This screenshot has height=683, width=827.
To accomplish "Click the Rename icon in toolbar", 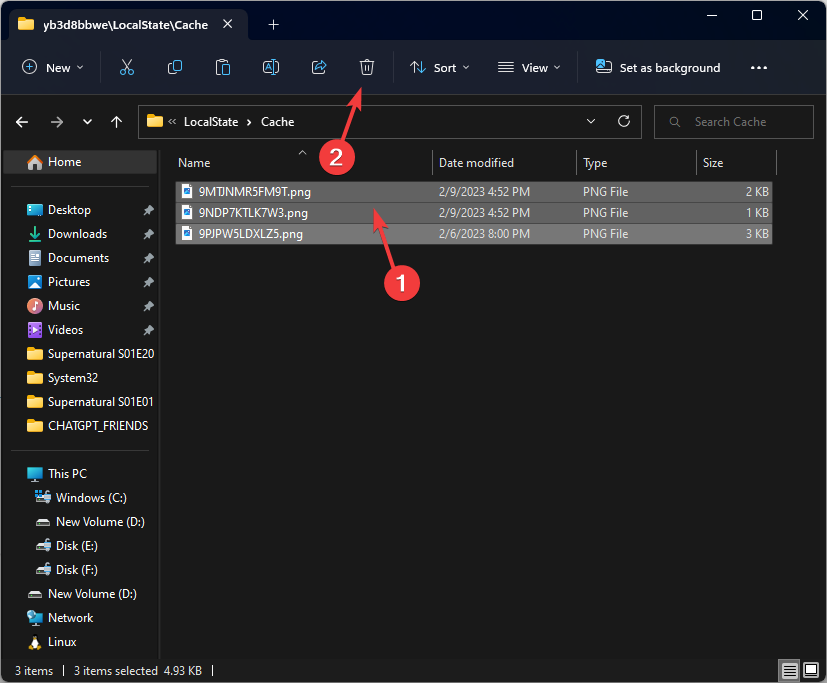I will click(271, 67).
